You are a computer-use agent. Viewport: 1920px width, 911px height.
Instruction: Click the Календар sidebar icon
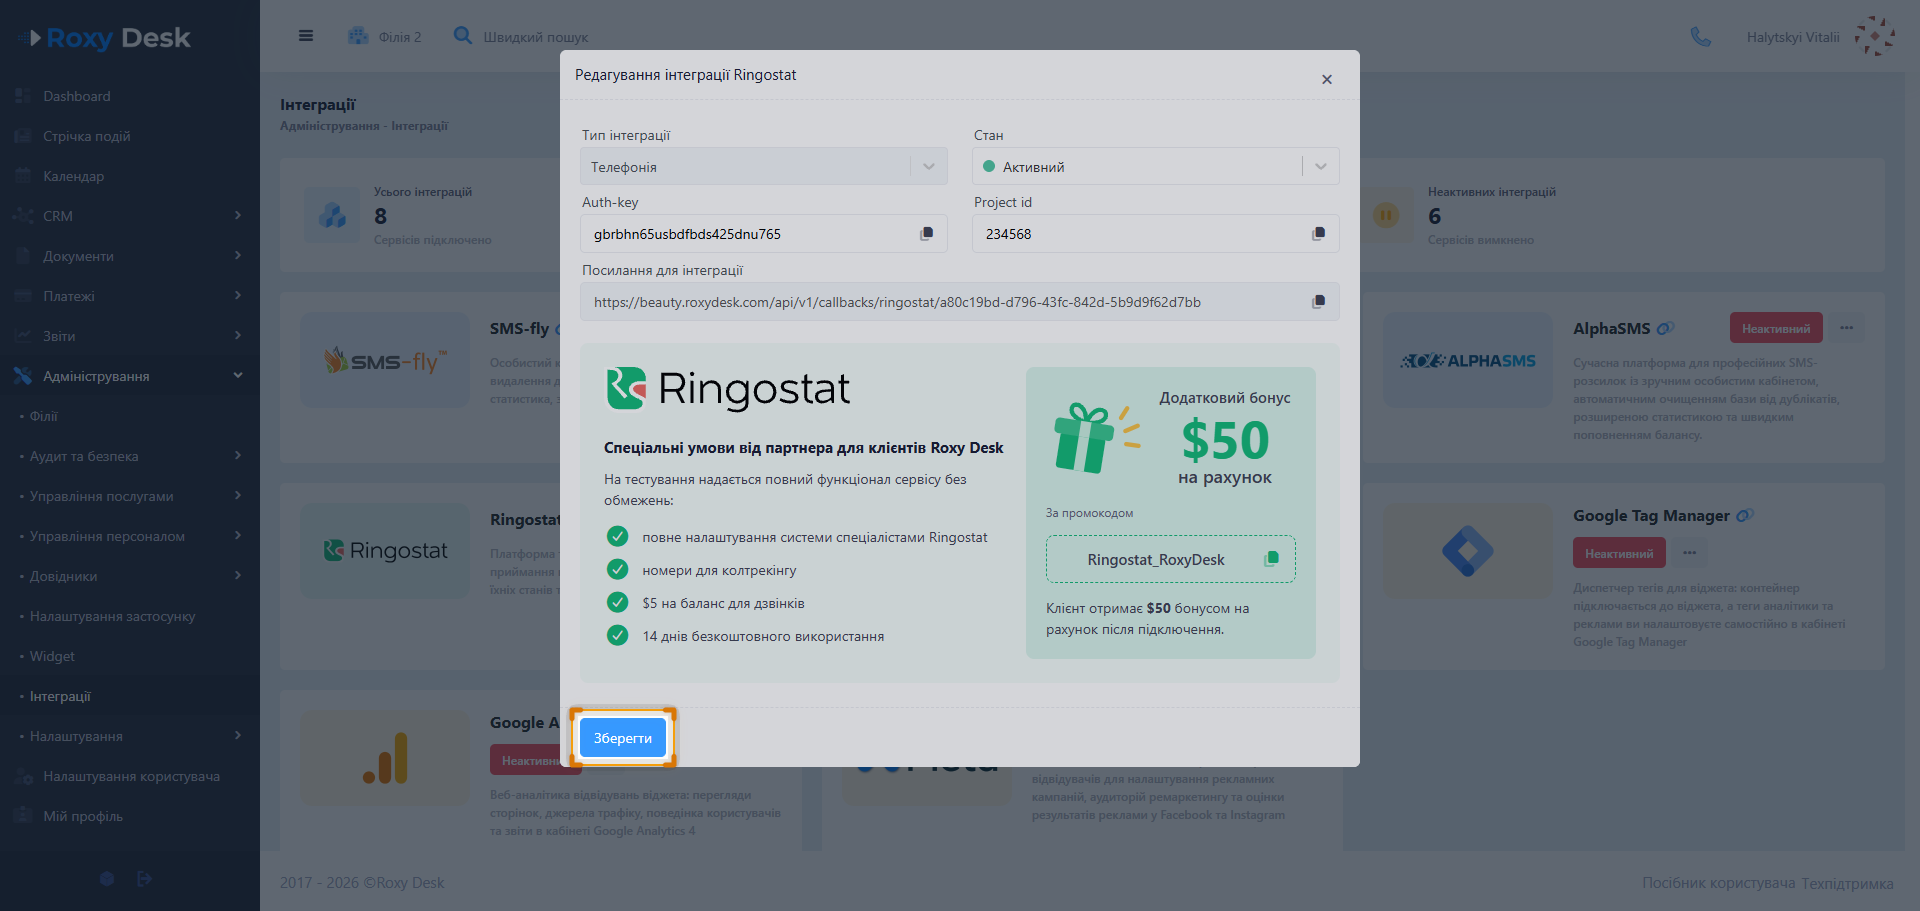[23, 176]
